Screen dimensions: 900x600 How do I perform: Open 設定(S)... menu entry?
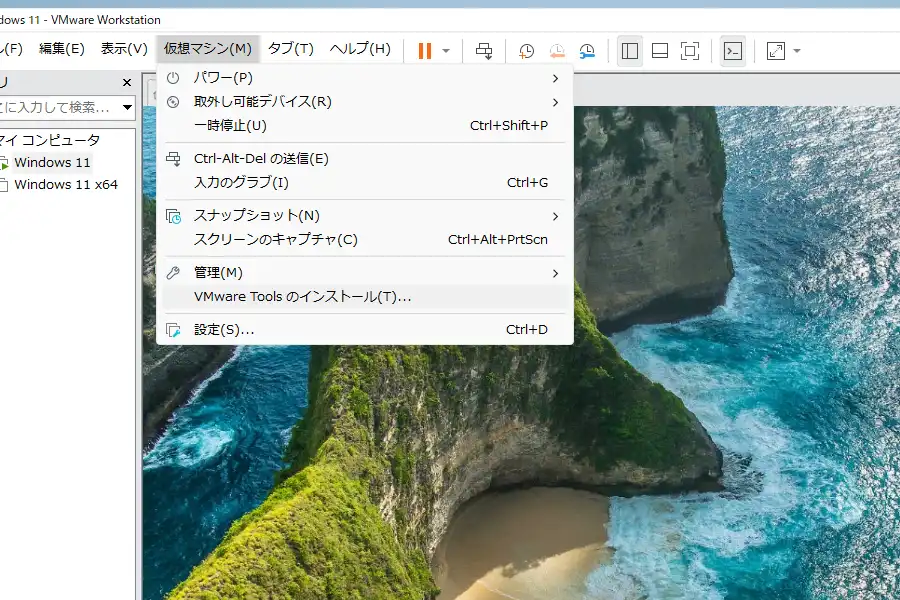click(x=364, y=330)
